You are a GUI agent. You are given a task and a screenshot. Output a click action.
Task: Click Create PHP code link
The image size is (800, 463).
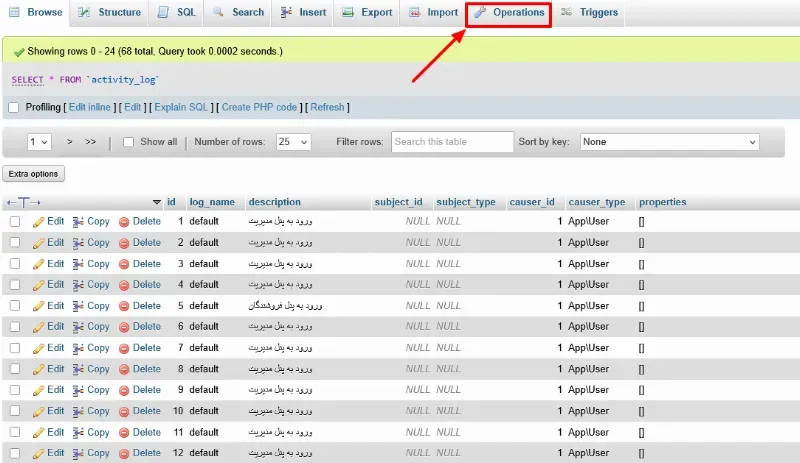259,107
